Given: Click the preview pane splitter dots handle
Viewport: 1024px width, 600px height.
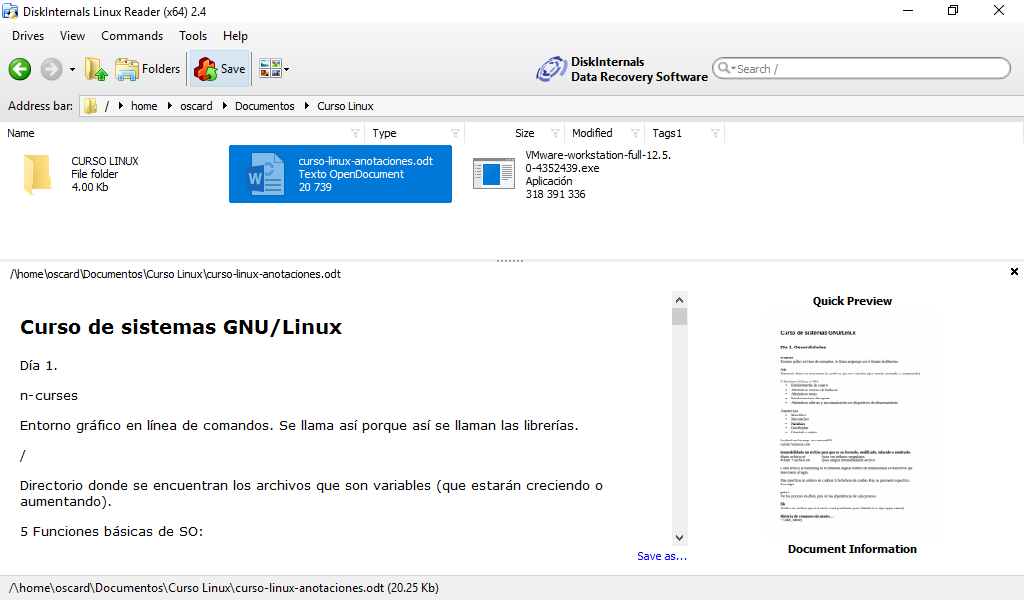Looking at the screenshot, I should pyautogui.click(x=509, y=261).
